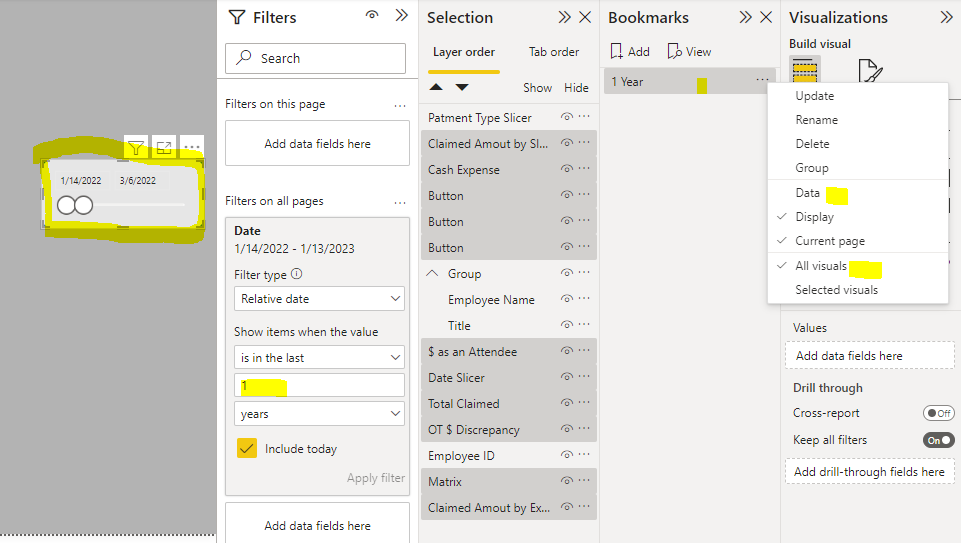Collapse the Group layer in Selection
Image resolution: width=961 pixels, height=543 pixels.
[x=432, y=273]
